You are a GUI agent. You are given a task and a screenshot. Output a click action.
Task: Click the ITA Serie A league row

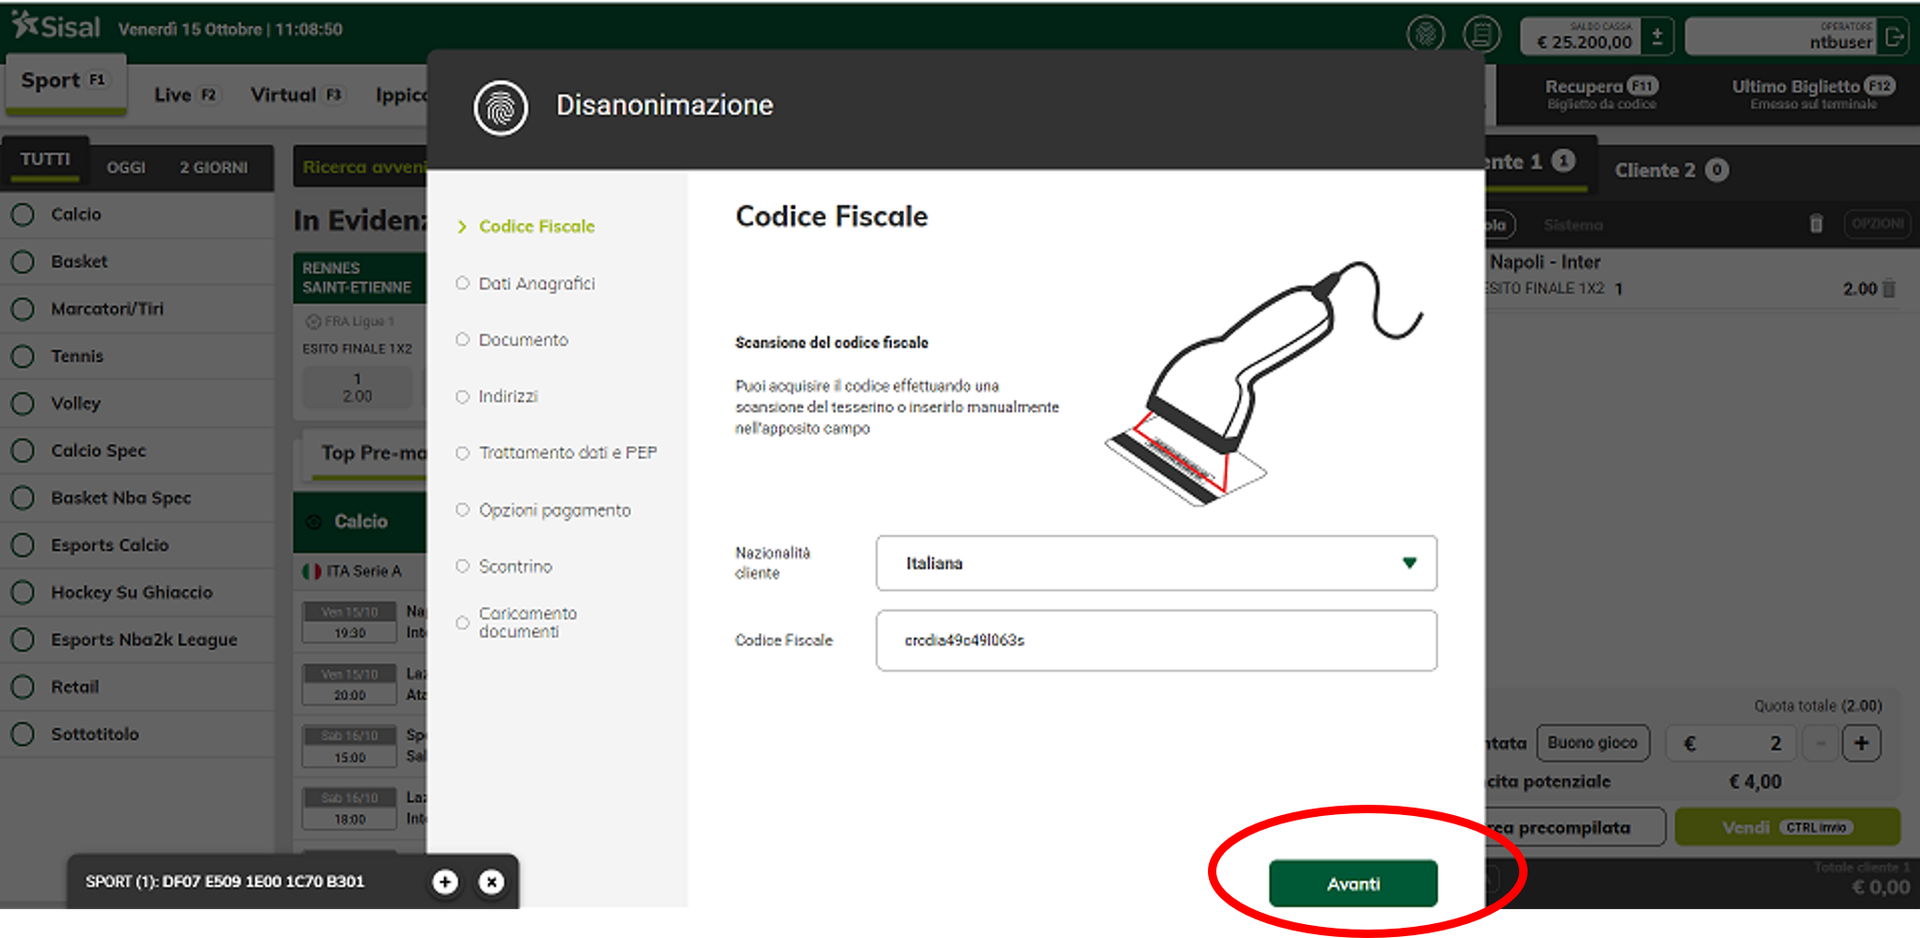360,571
